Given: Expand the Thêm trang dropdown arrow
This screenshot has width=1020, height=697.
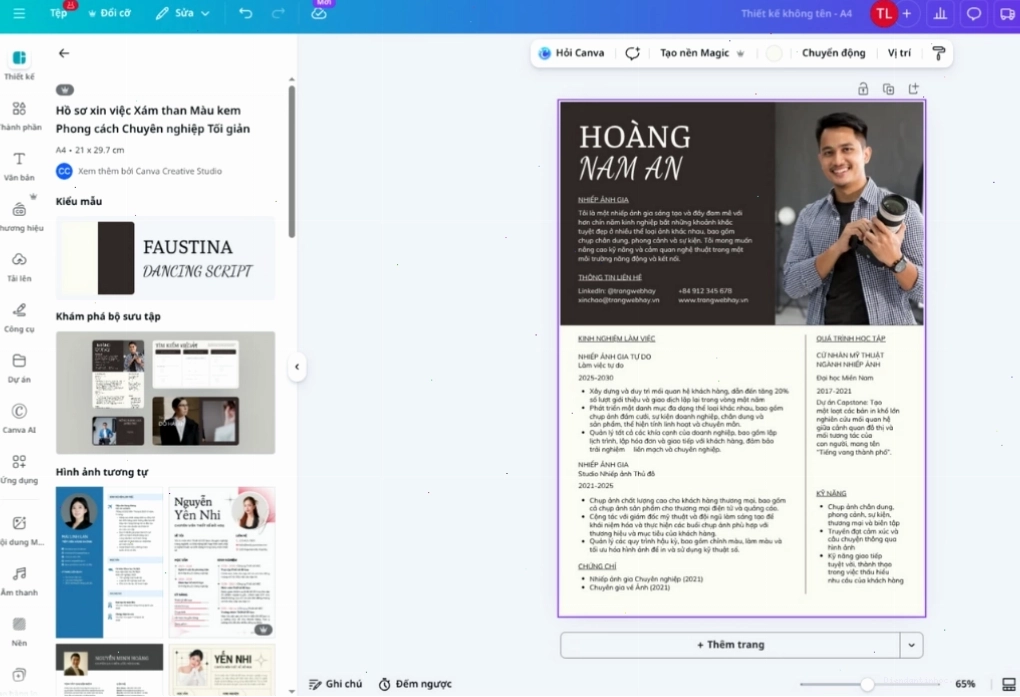Looking at the screenshot, I should pos(911,645).
